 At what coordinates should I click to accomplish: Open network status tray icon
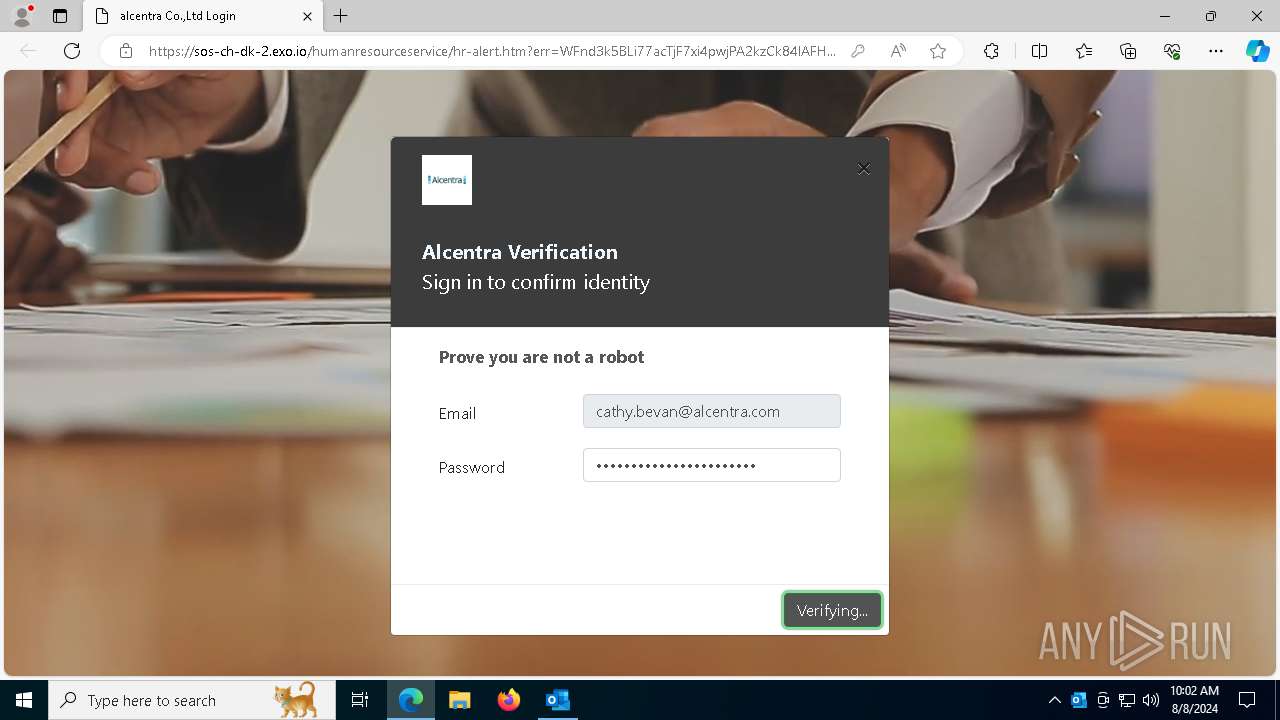click(1127, 700)
